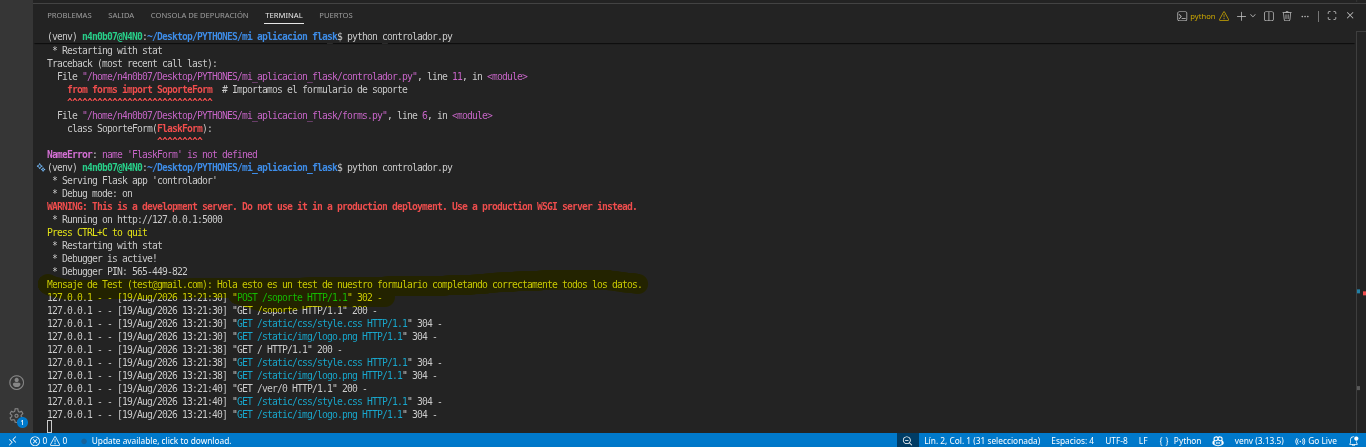Open 'Lín. 2, Col. 1' go-to-line indicator
This screenshot has width=1366, height=447.
point(981,440)
